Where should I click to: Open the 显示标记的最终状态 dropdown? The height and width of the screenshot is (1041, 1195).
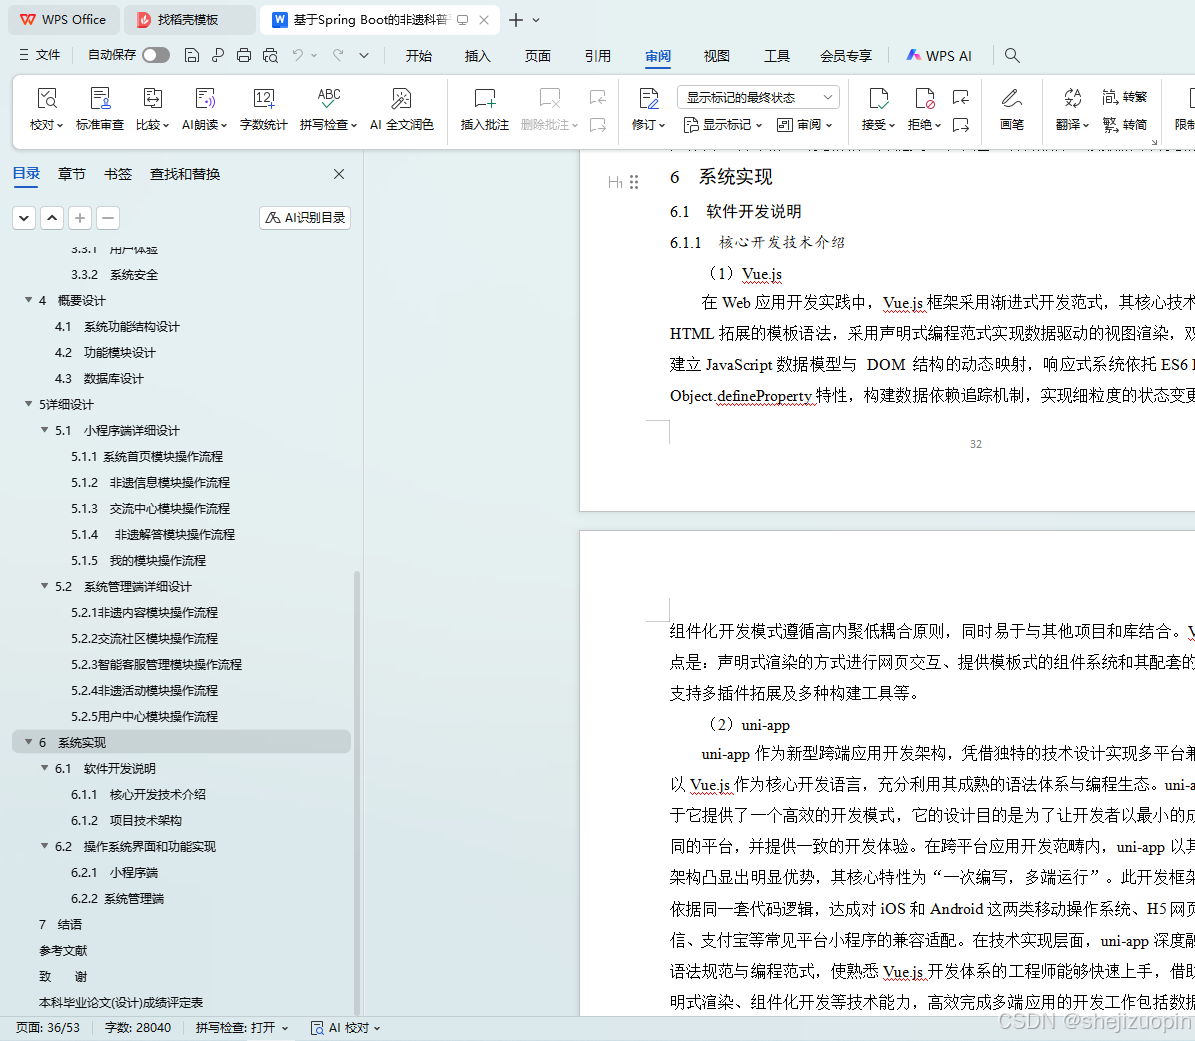(x=758, y=98)
